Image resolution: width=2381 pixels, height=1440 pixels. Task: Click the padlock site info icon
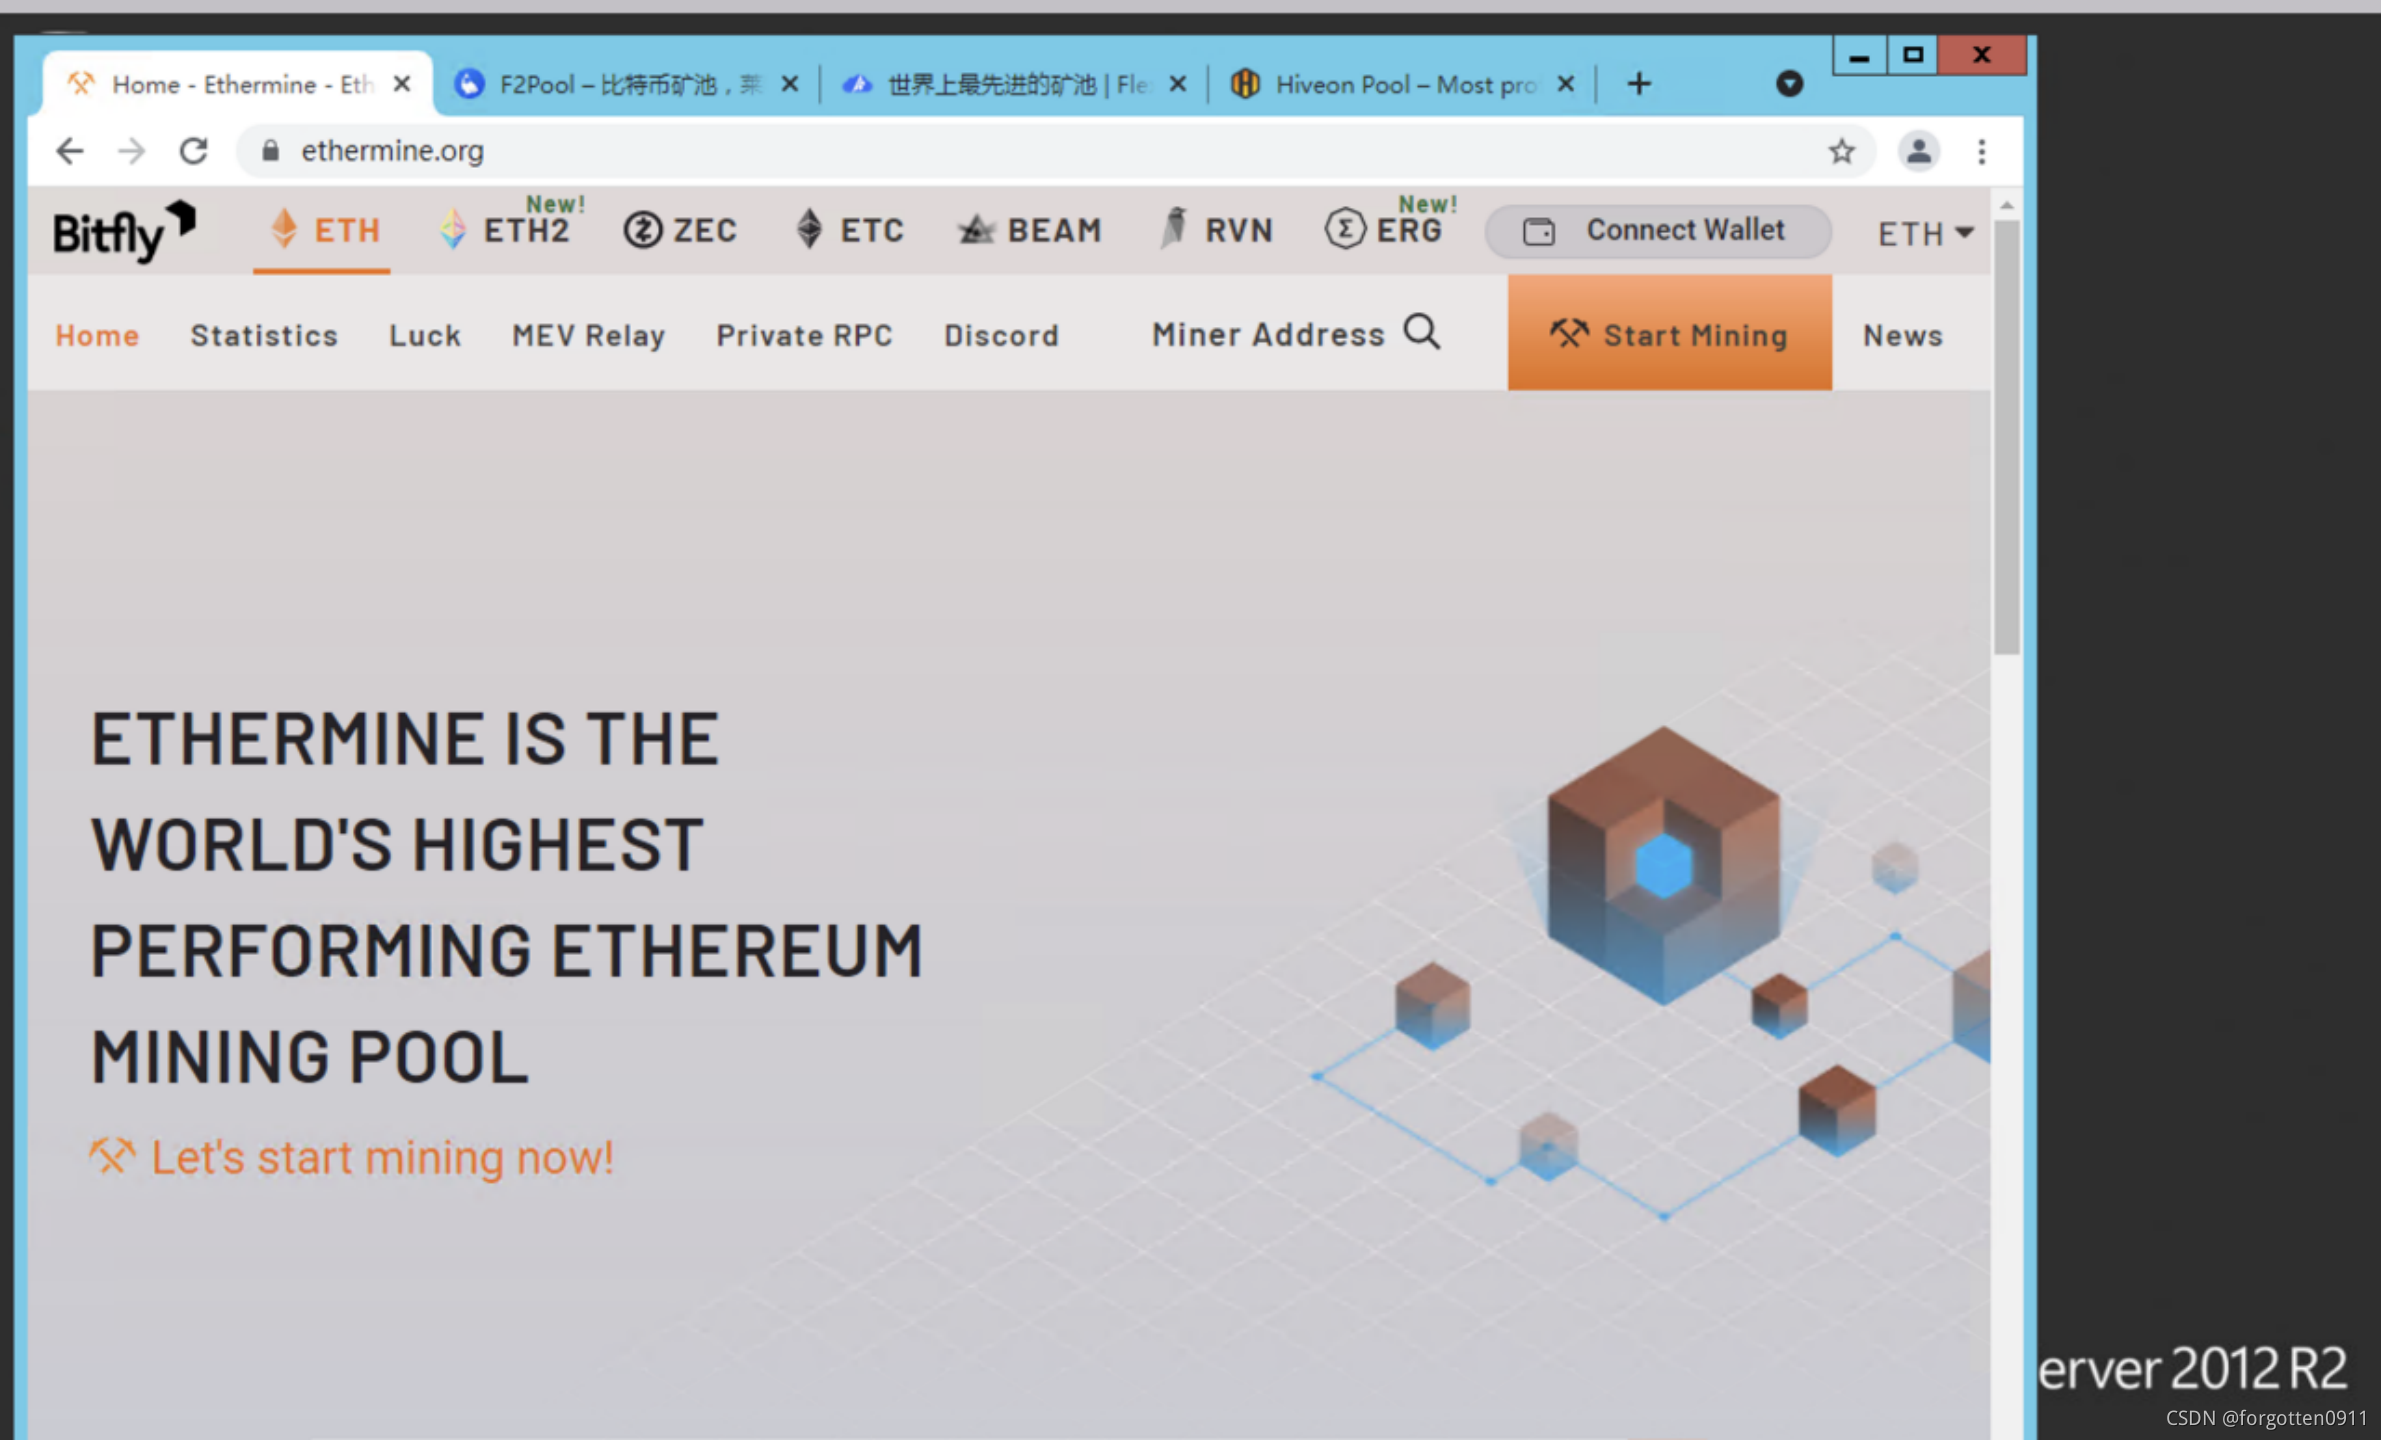270,151
